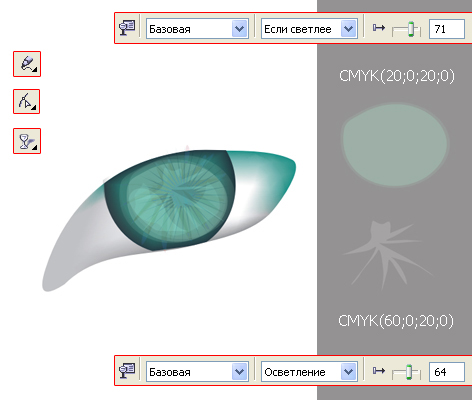Screen dimensions: 472x400
Task: Open the Осветление mode dropdown
Action: tap(348, 372)
